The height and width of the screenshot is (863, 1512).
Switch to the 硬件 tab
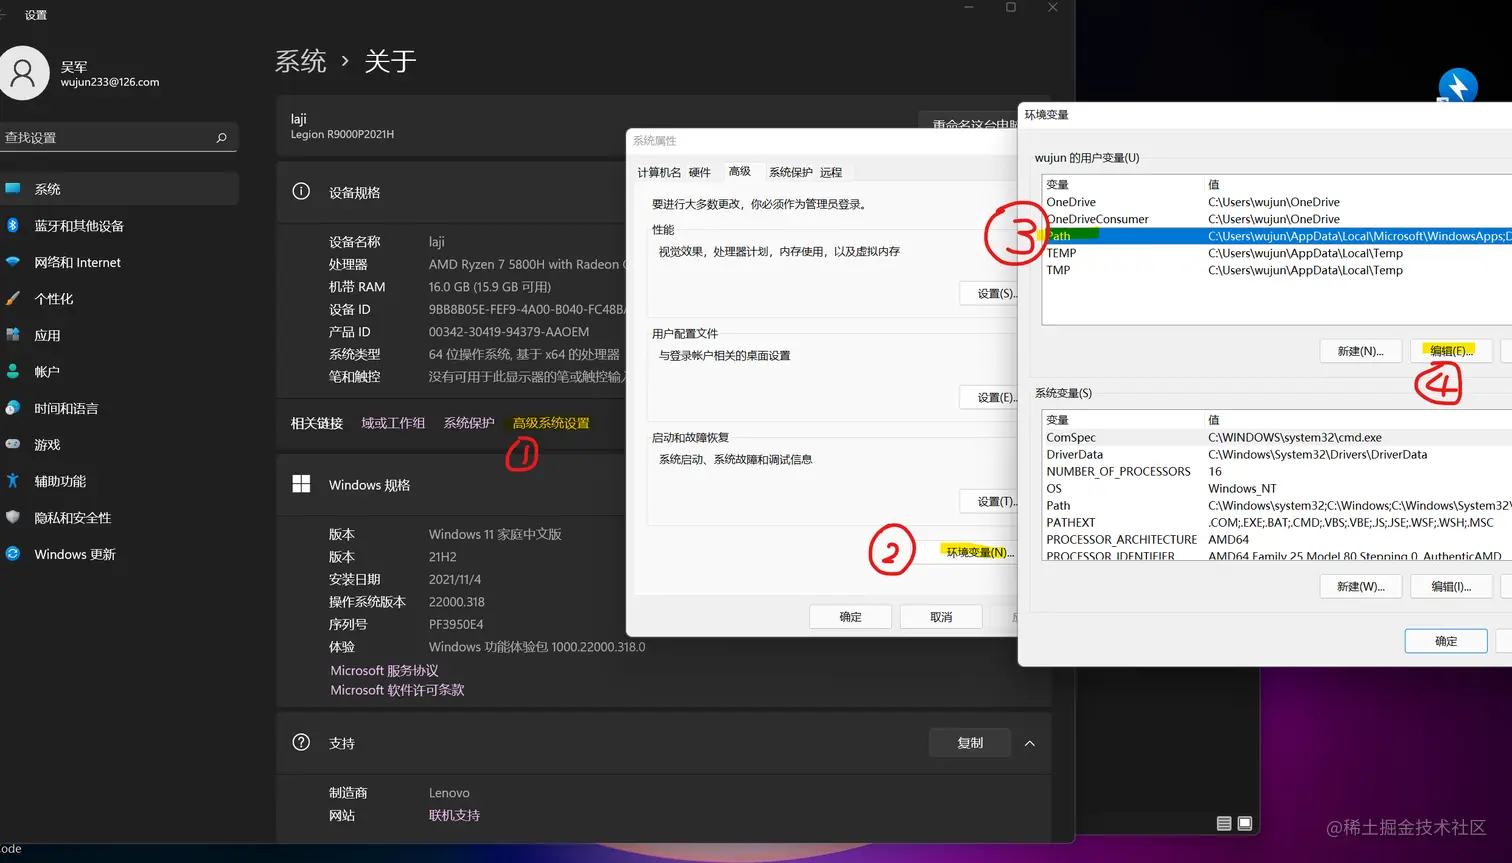tap(702, 171)
